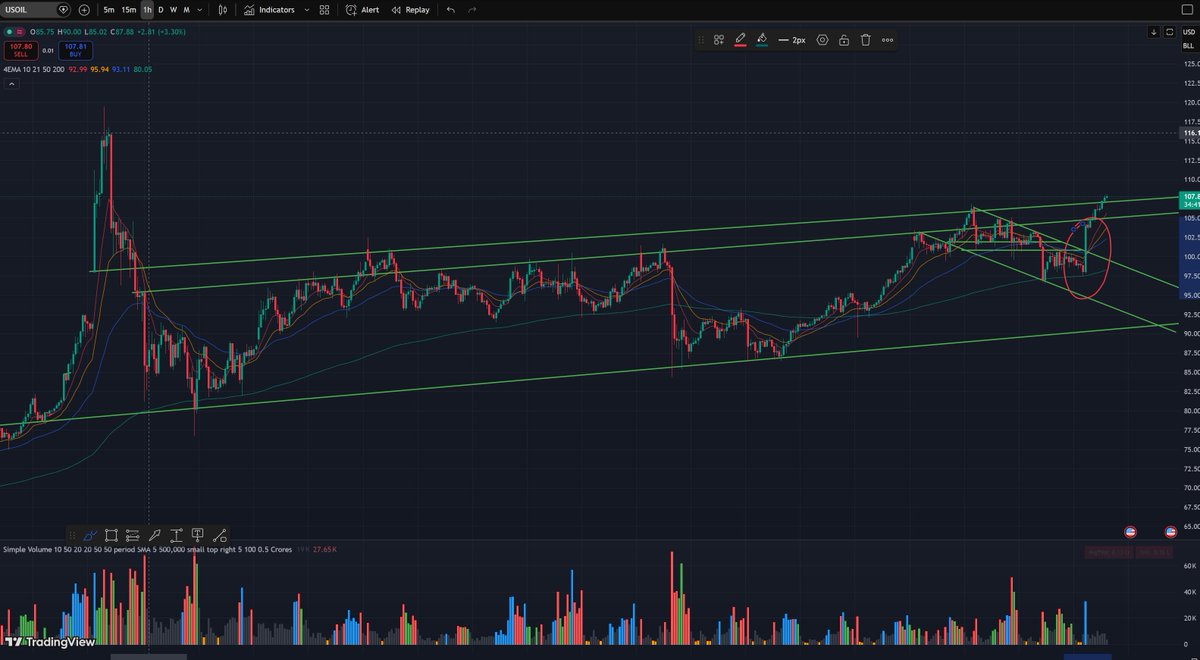Open the Indicators dialog
Screen dimensions: 1200x660
point(269,9)
